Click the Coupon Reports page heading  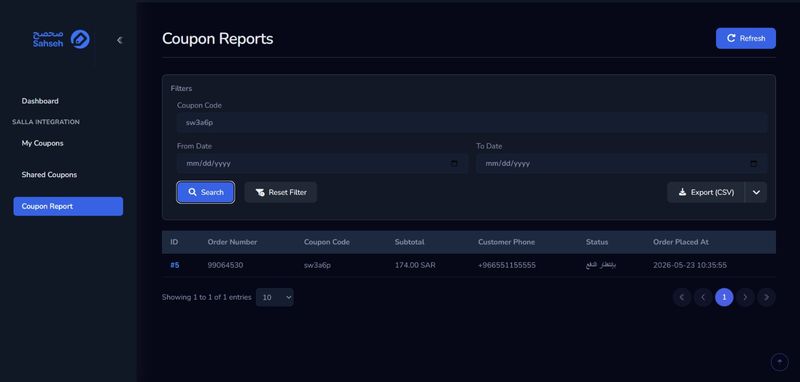pos(217,39)
